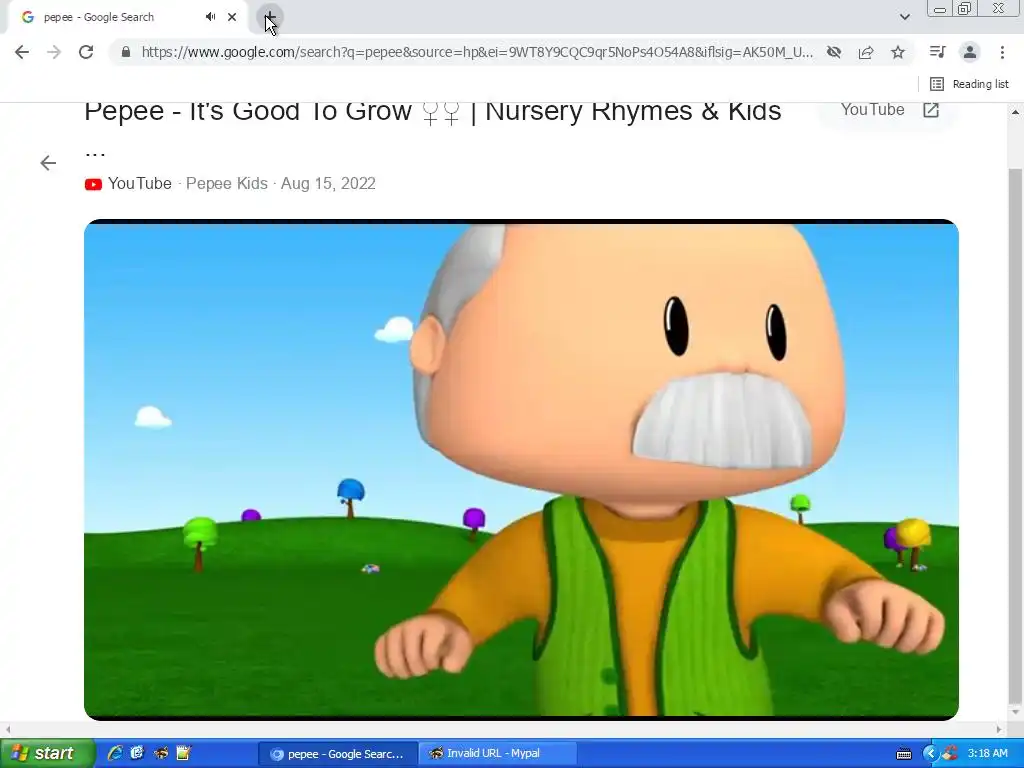This screenshot has width=1024, height=768.
Task: Click the address bar URL text
Action: click(477, 52)
